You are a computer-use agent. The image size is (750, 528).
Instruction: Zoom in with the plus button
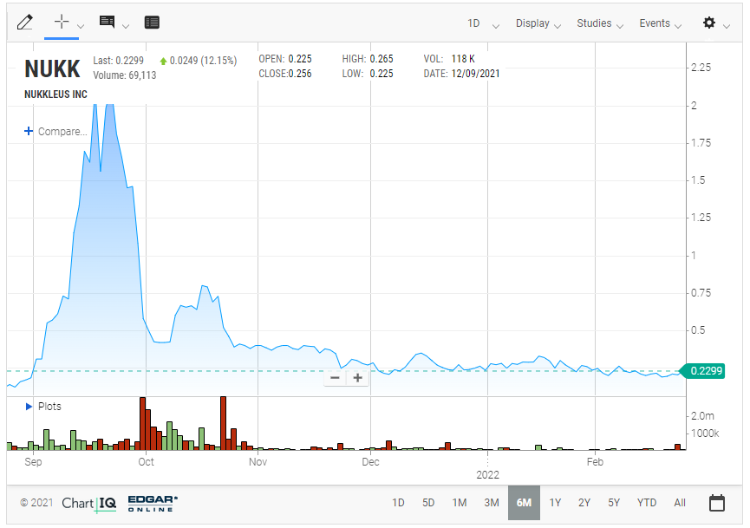pyautogui.click(x=357, y=378)
